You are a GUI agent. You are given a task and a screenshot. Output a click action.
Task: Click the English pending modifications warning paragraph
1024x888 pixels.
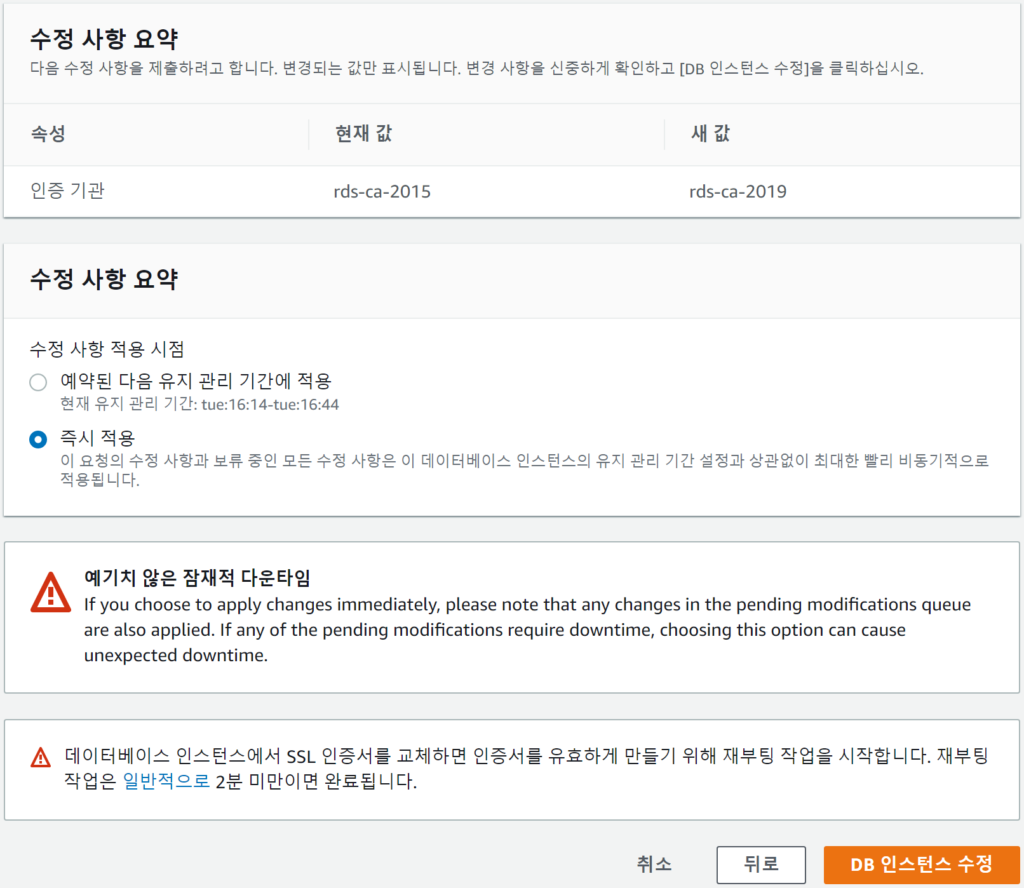(527, 630)
